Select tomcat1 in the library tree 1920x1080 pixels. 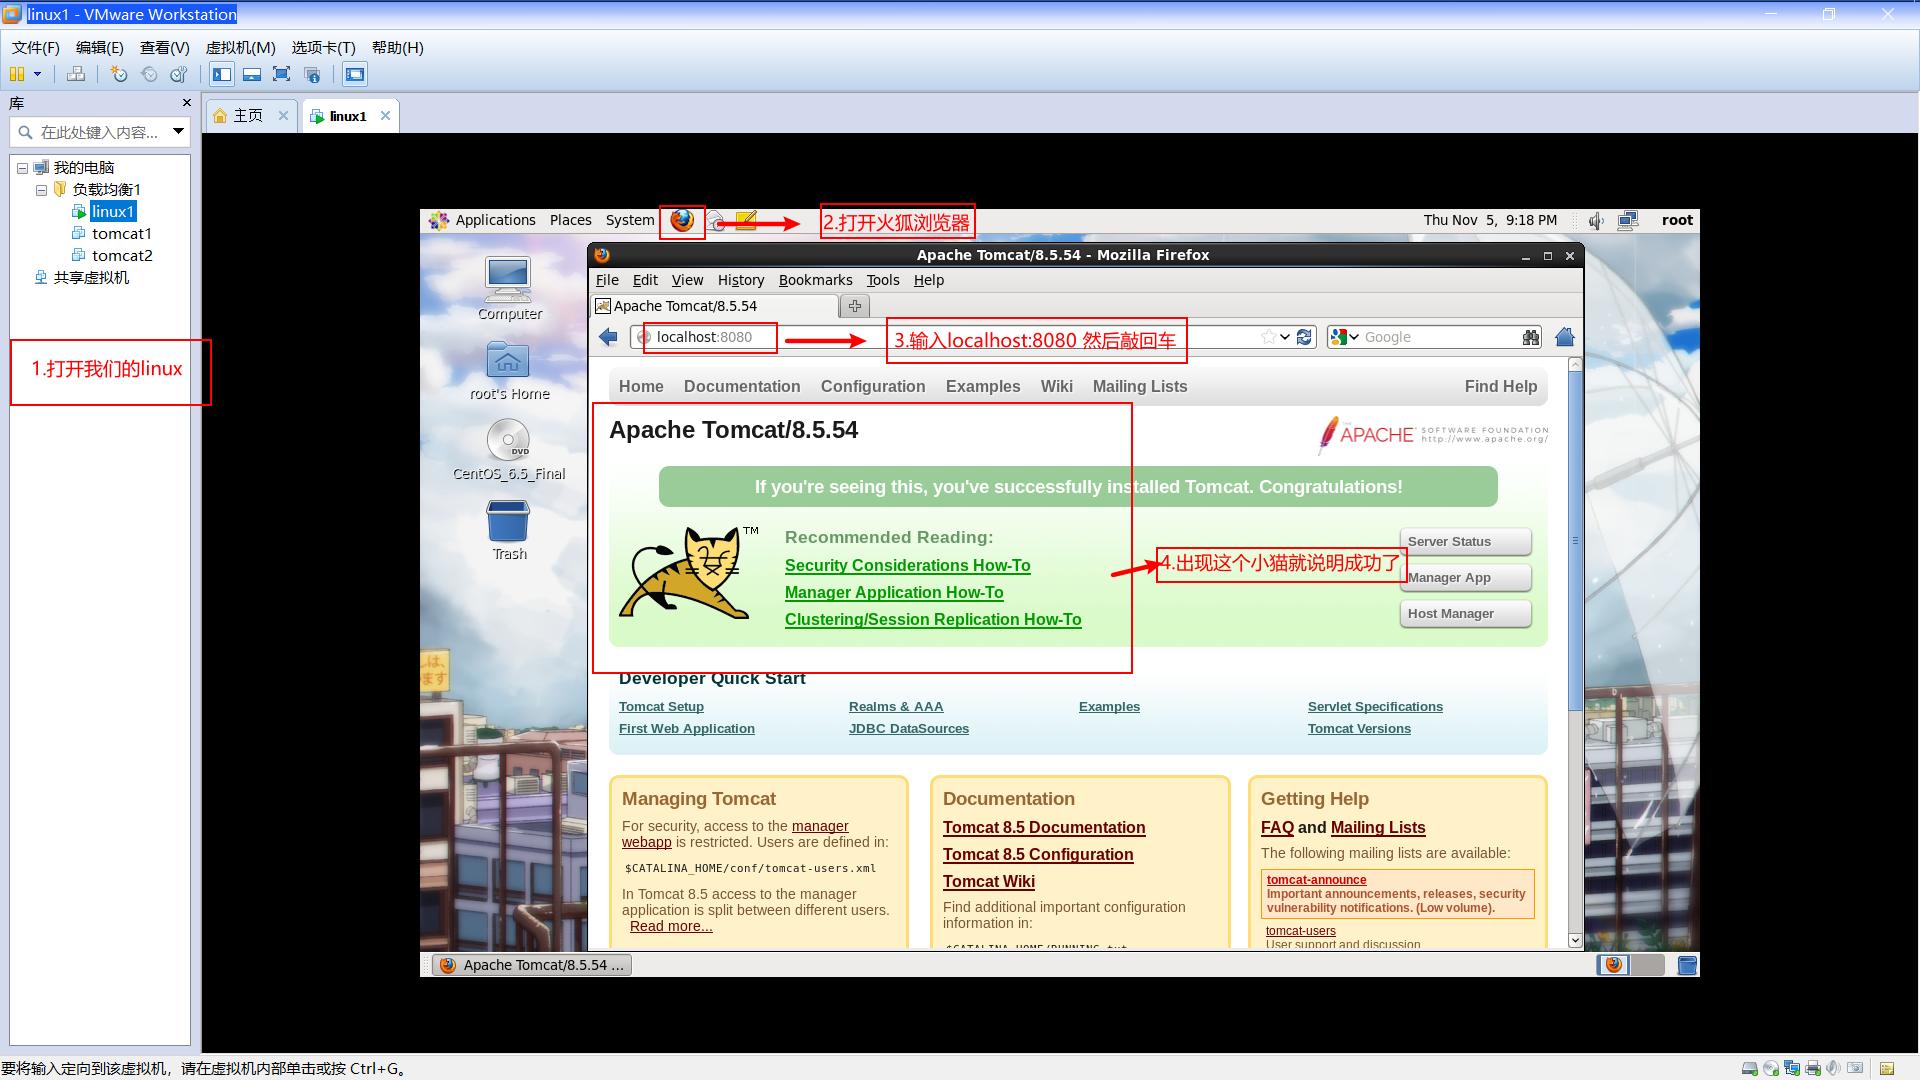(121, 233)
